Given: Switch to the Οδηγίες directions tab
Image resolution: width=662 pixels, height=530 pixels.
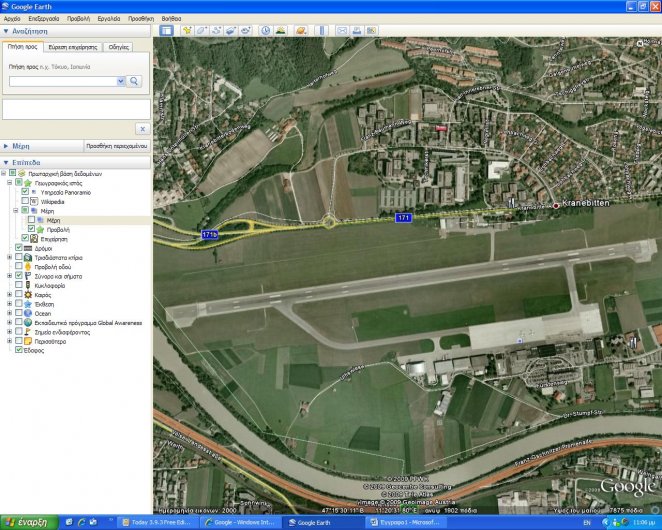Looking at the screenshot, I should (x=118, y=47).
